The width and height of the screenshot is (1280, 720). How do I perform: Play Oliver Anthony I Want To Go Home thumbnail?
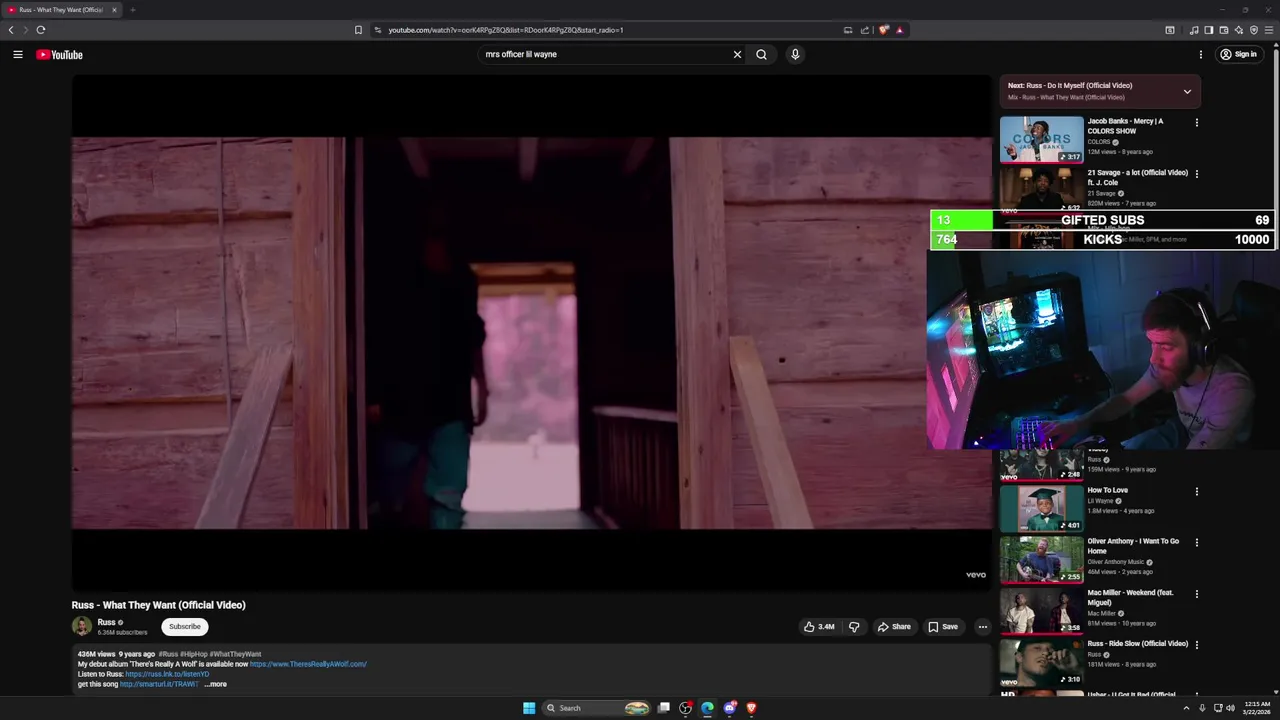pyautogui.click(x=1042, y=559)
